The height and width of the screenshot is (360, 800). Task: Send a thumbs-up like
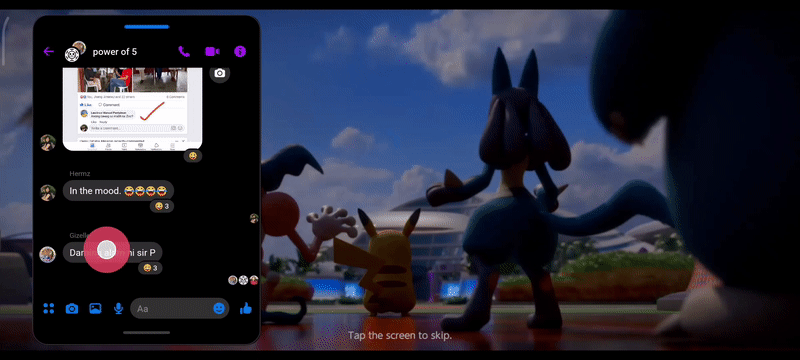coord(246,308)
